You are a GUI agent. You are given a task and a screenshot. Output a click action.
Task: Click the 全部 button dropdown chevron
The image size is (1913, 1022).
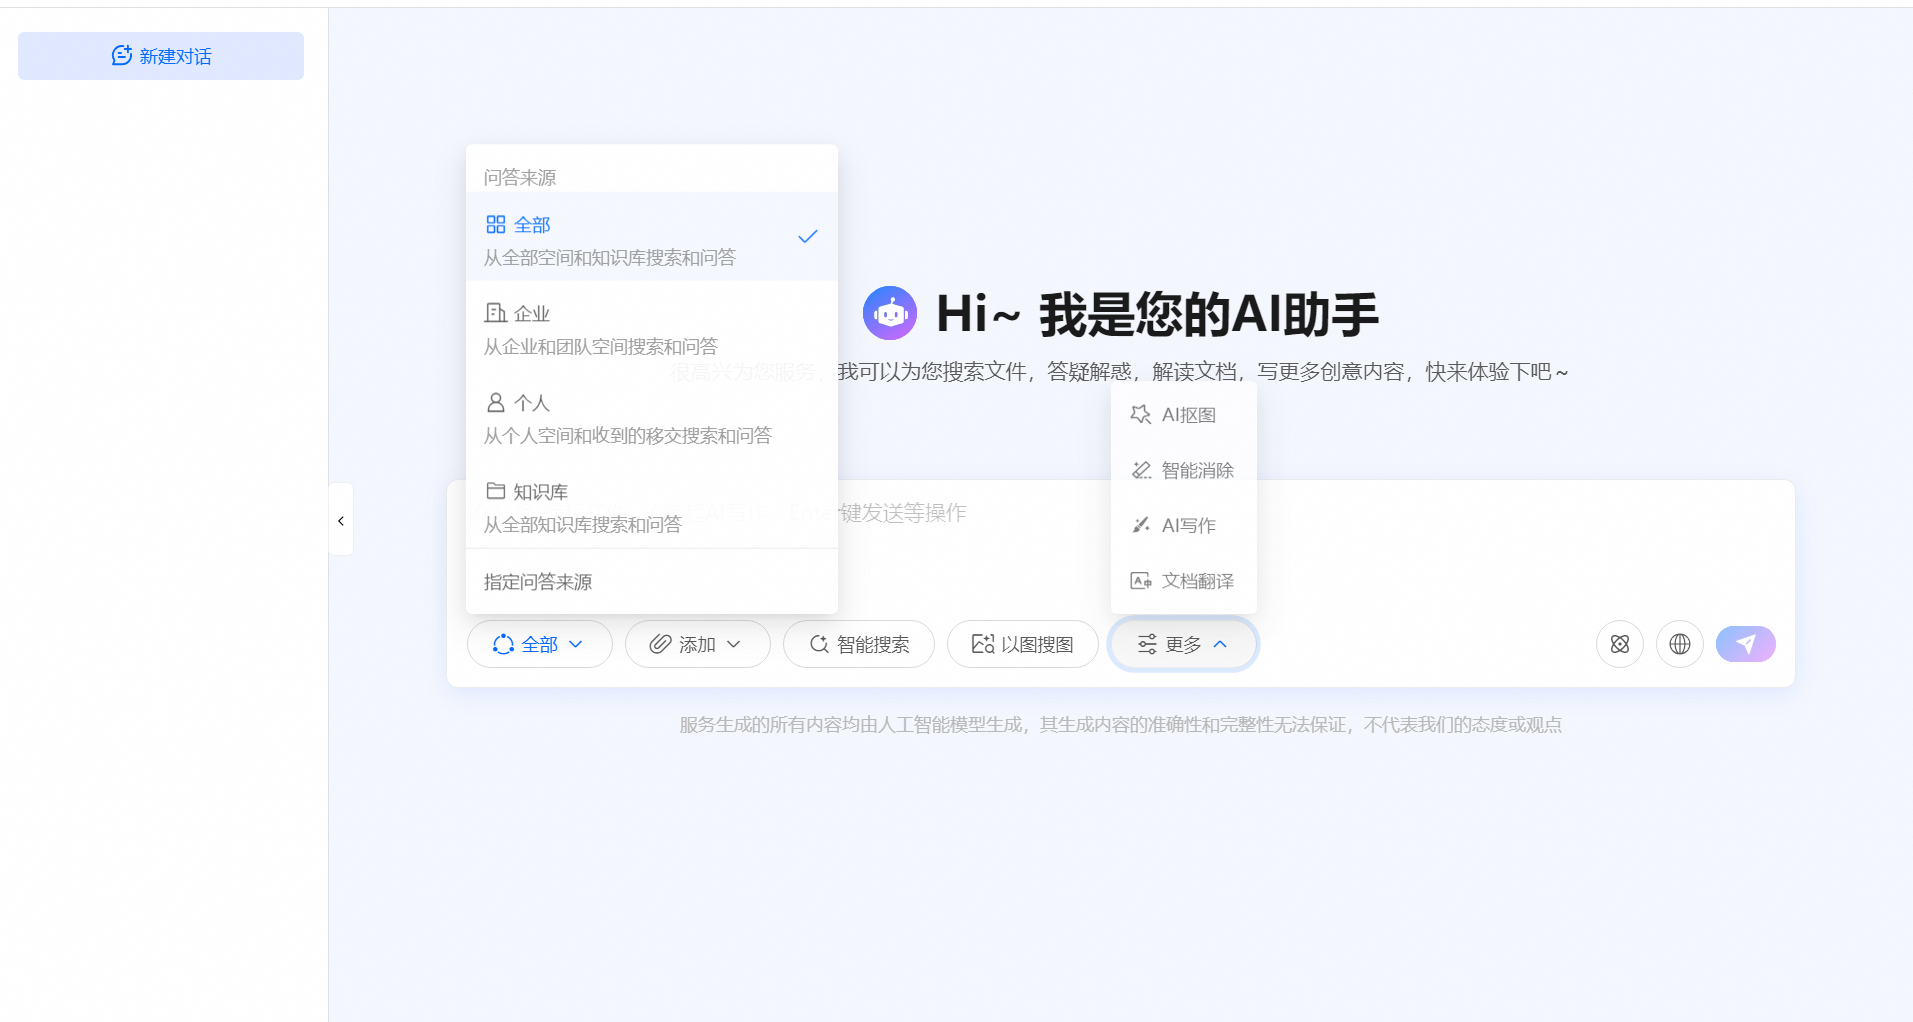point(576,644)
